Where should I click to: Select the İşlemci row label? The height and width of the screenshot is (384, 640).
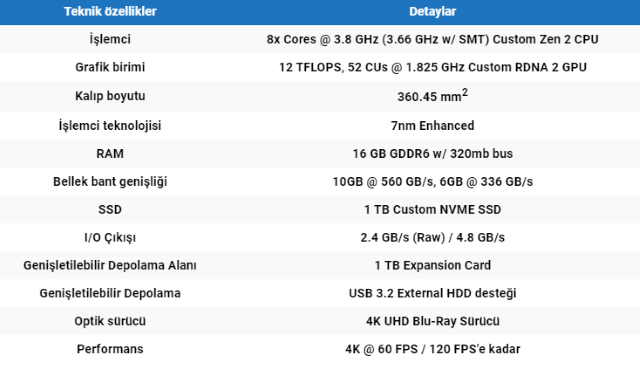tap(110, 40)
